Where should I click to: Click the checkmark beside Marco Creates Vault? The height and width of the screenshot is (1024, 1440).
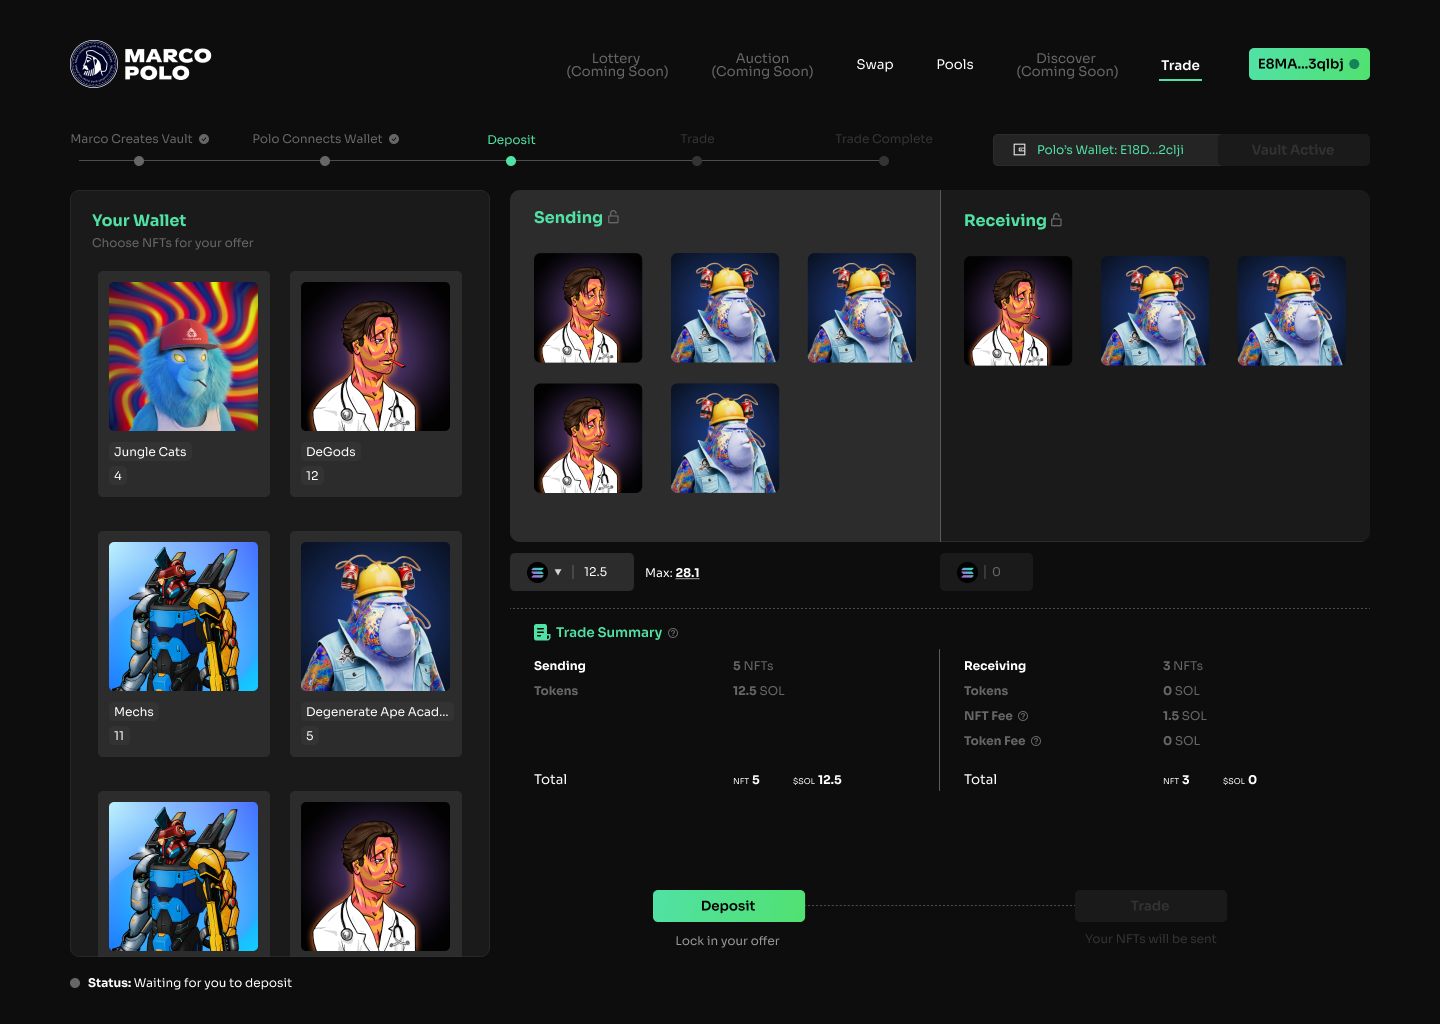pos(204,139)
